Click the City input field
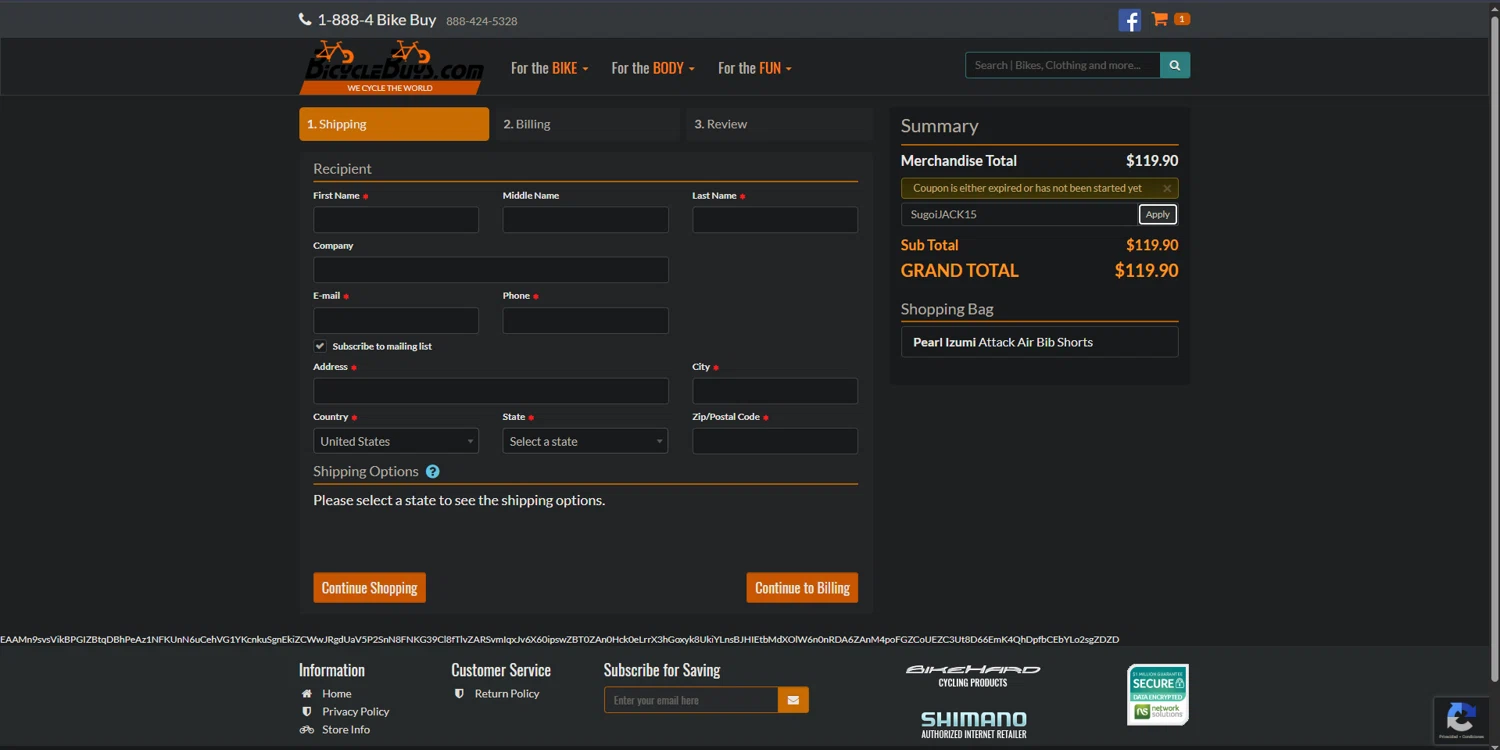This screenshot has height=750, width=1500. (775, 391)
